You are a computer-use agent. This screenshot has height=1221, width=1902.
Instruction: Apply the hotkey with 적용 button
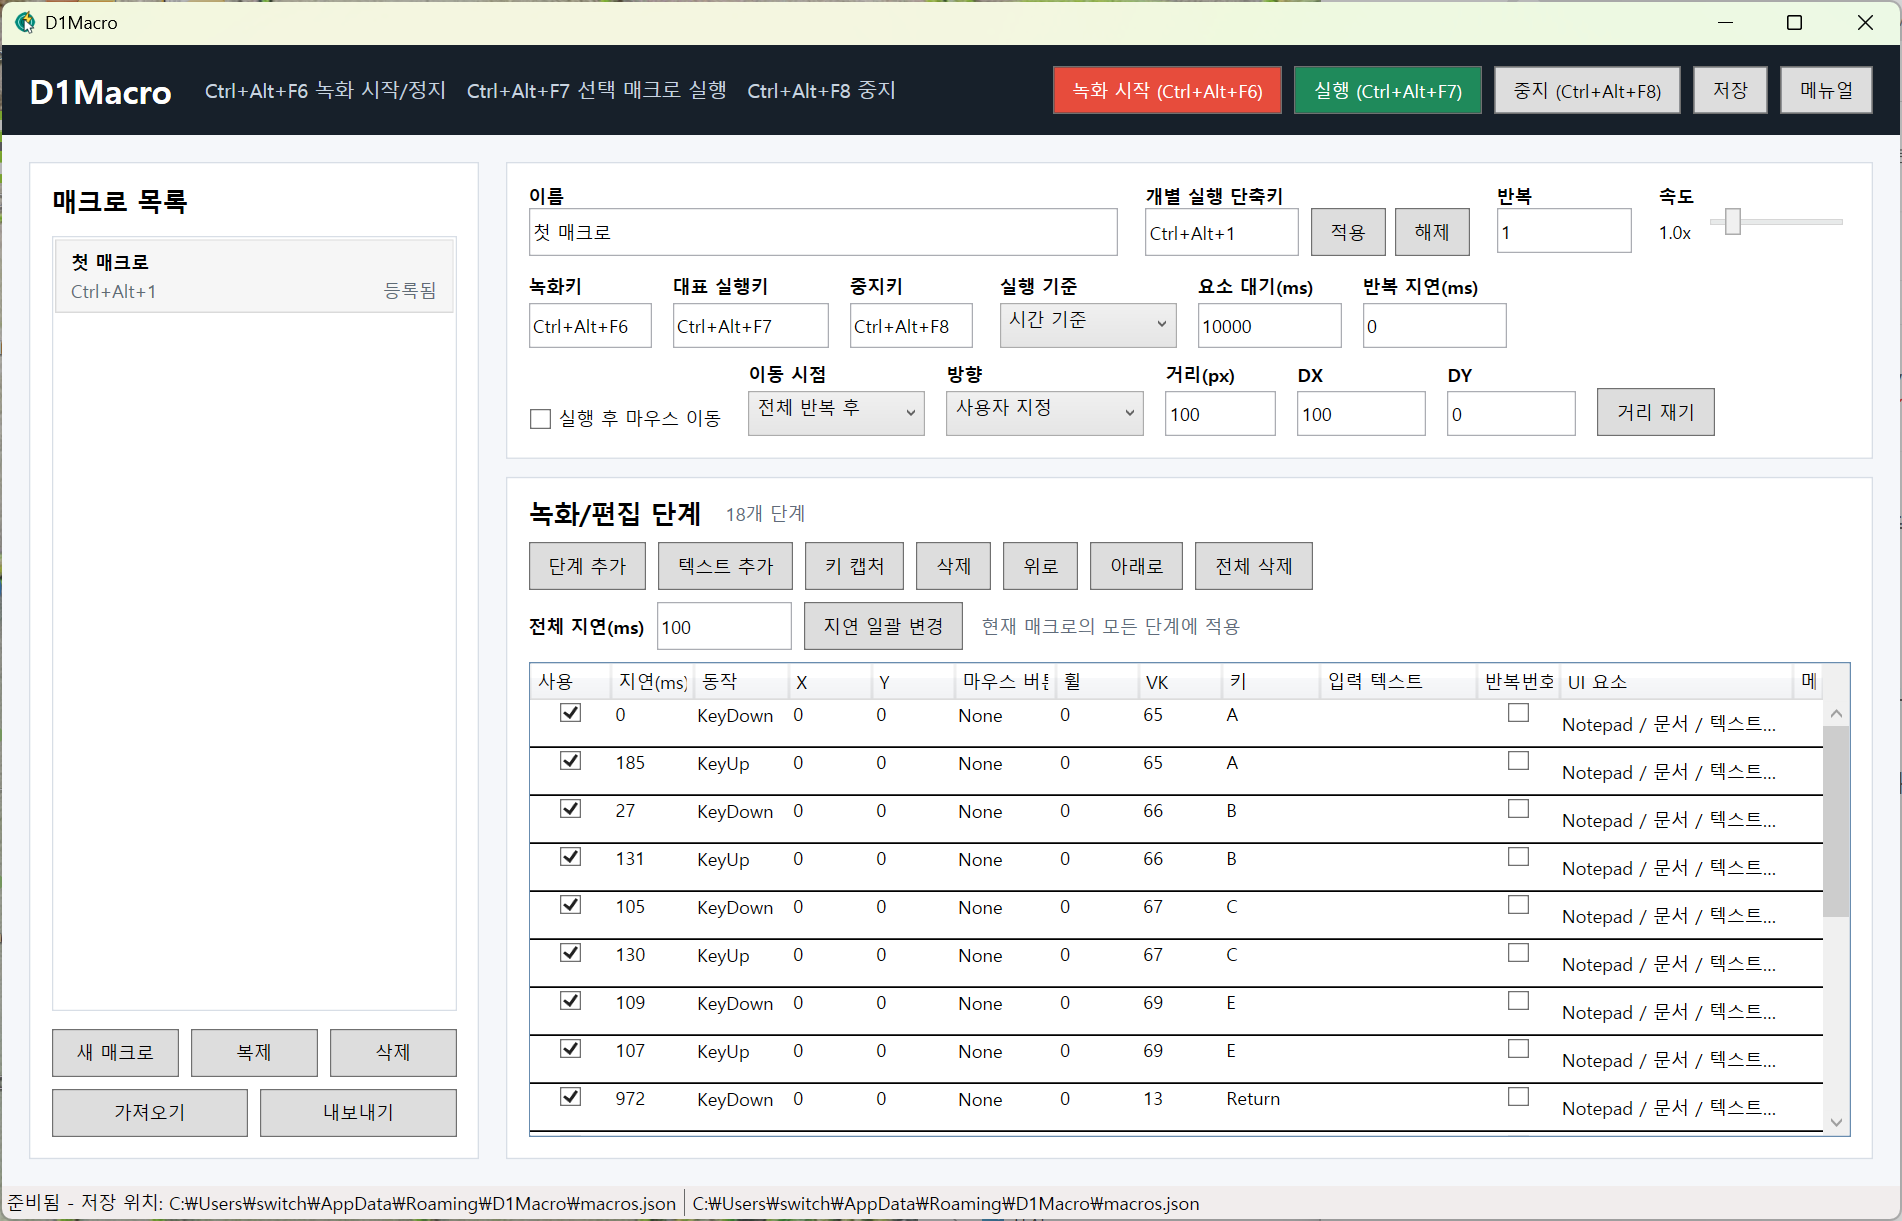pyautogui.click(x=1348, y=232)
